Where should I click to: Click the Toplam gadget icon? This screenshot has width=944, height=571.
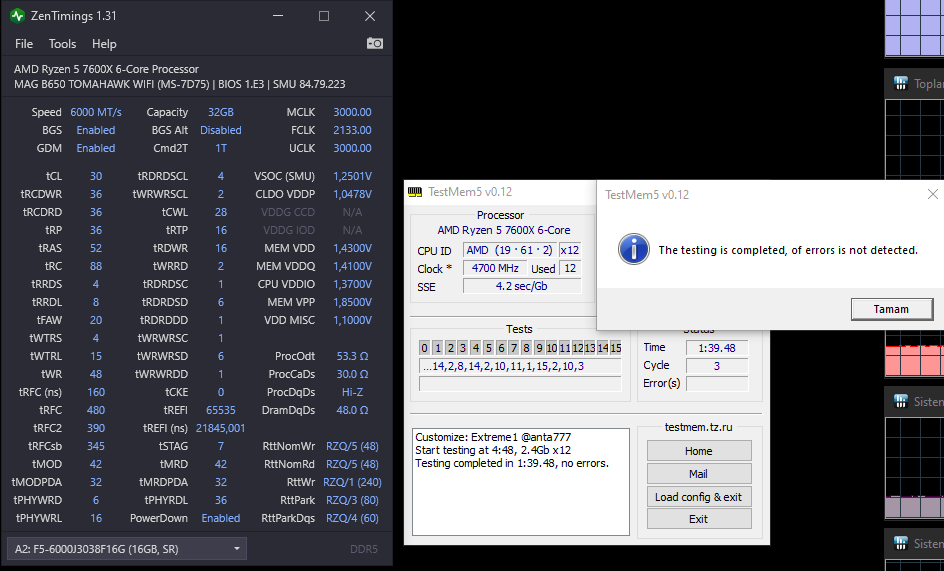coord(901,83)
